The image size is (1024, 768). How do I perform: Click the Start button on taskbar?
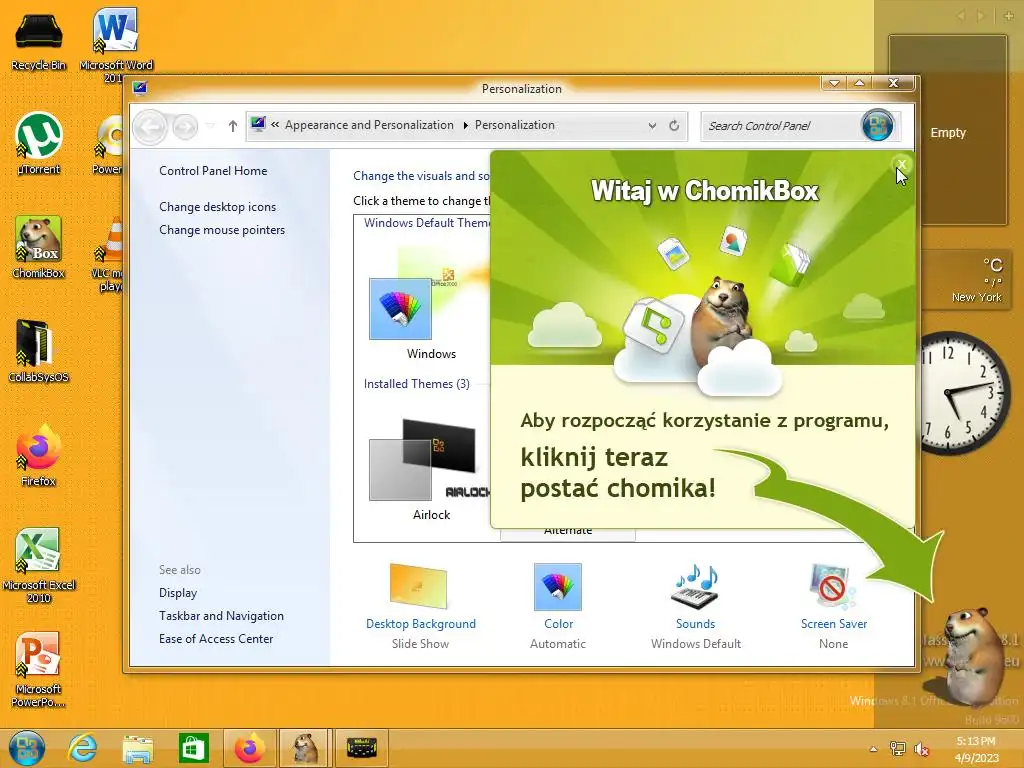tap(27, 748)
